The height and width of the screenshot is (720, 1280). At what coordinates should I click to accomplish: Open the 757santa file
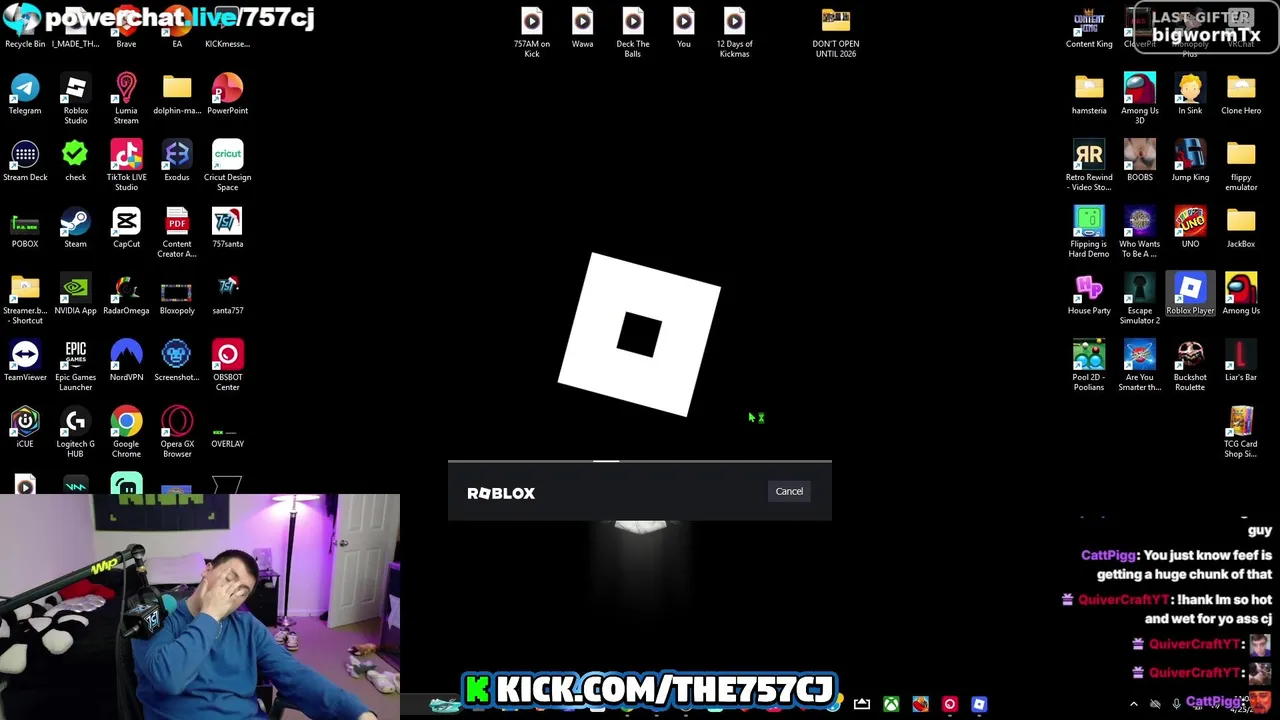point(227,227)
